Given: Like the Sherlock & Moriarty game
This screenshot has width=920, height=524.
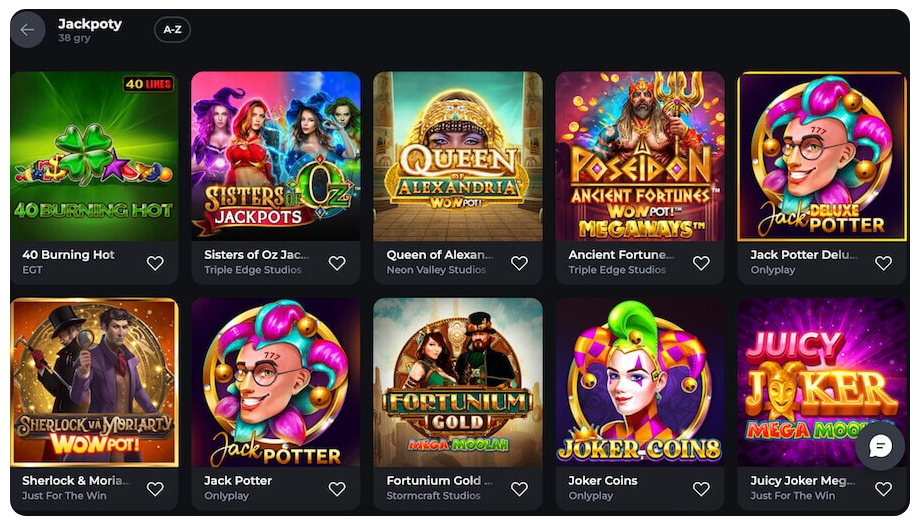Looking at the screenshot, I should (x=155, y=489).
